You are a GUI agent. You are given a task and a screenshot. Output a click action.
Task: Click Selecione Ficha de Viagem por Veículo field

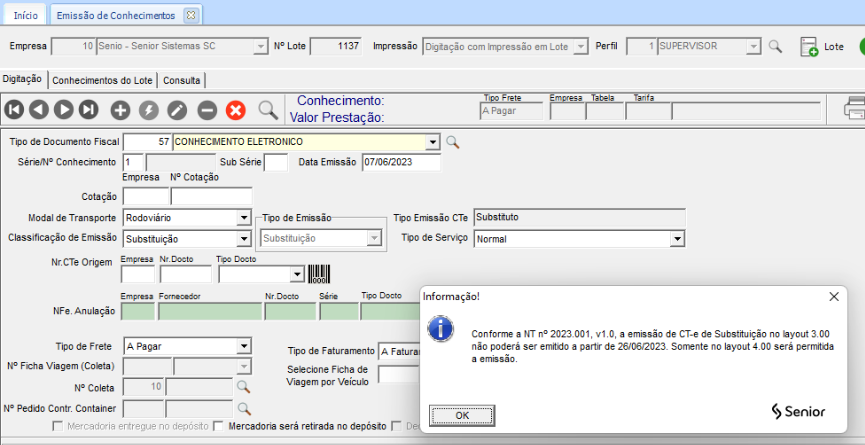tap(399, 375)
